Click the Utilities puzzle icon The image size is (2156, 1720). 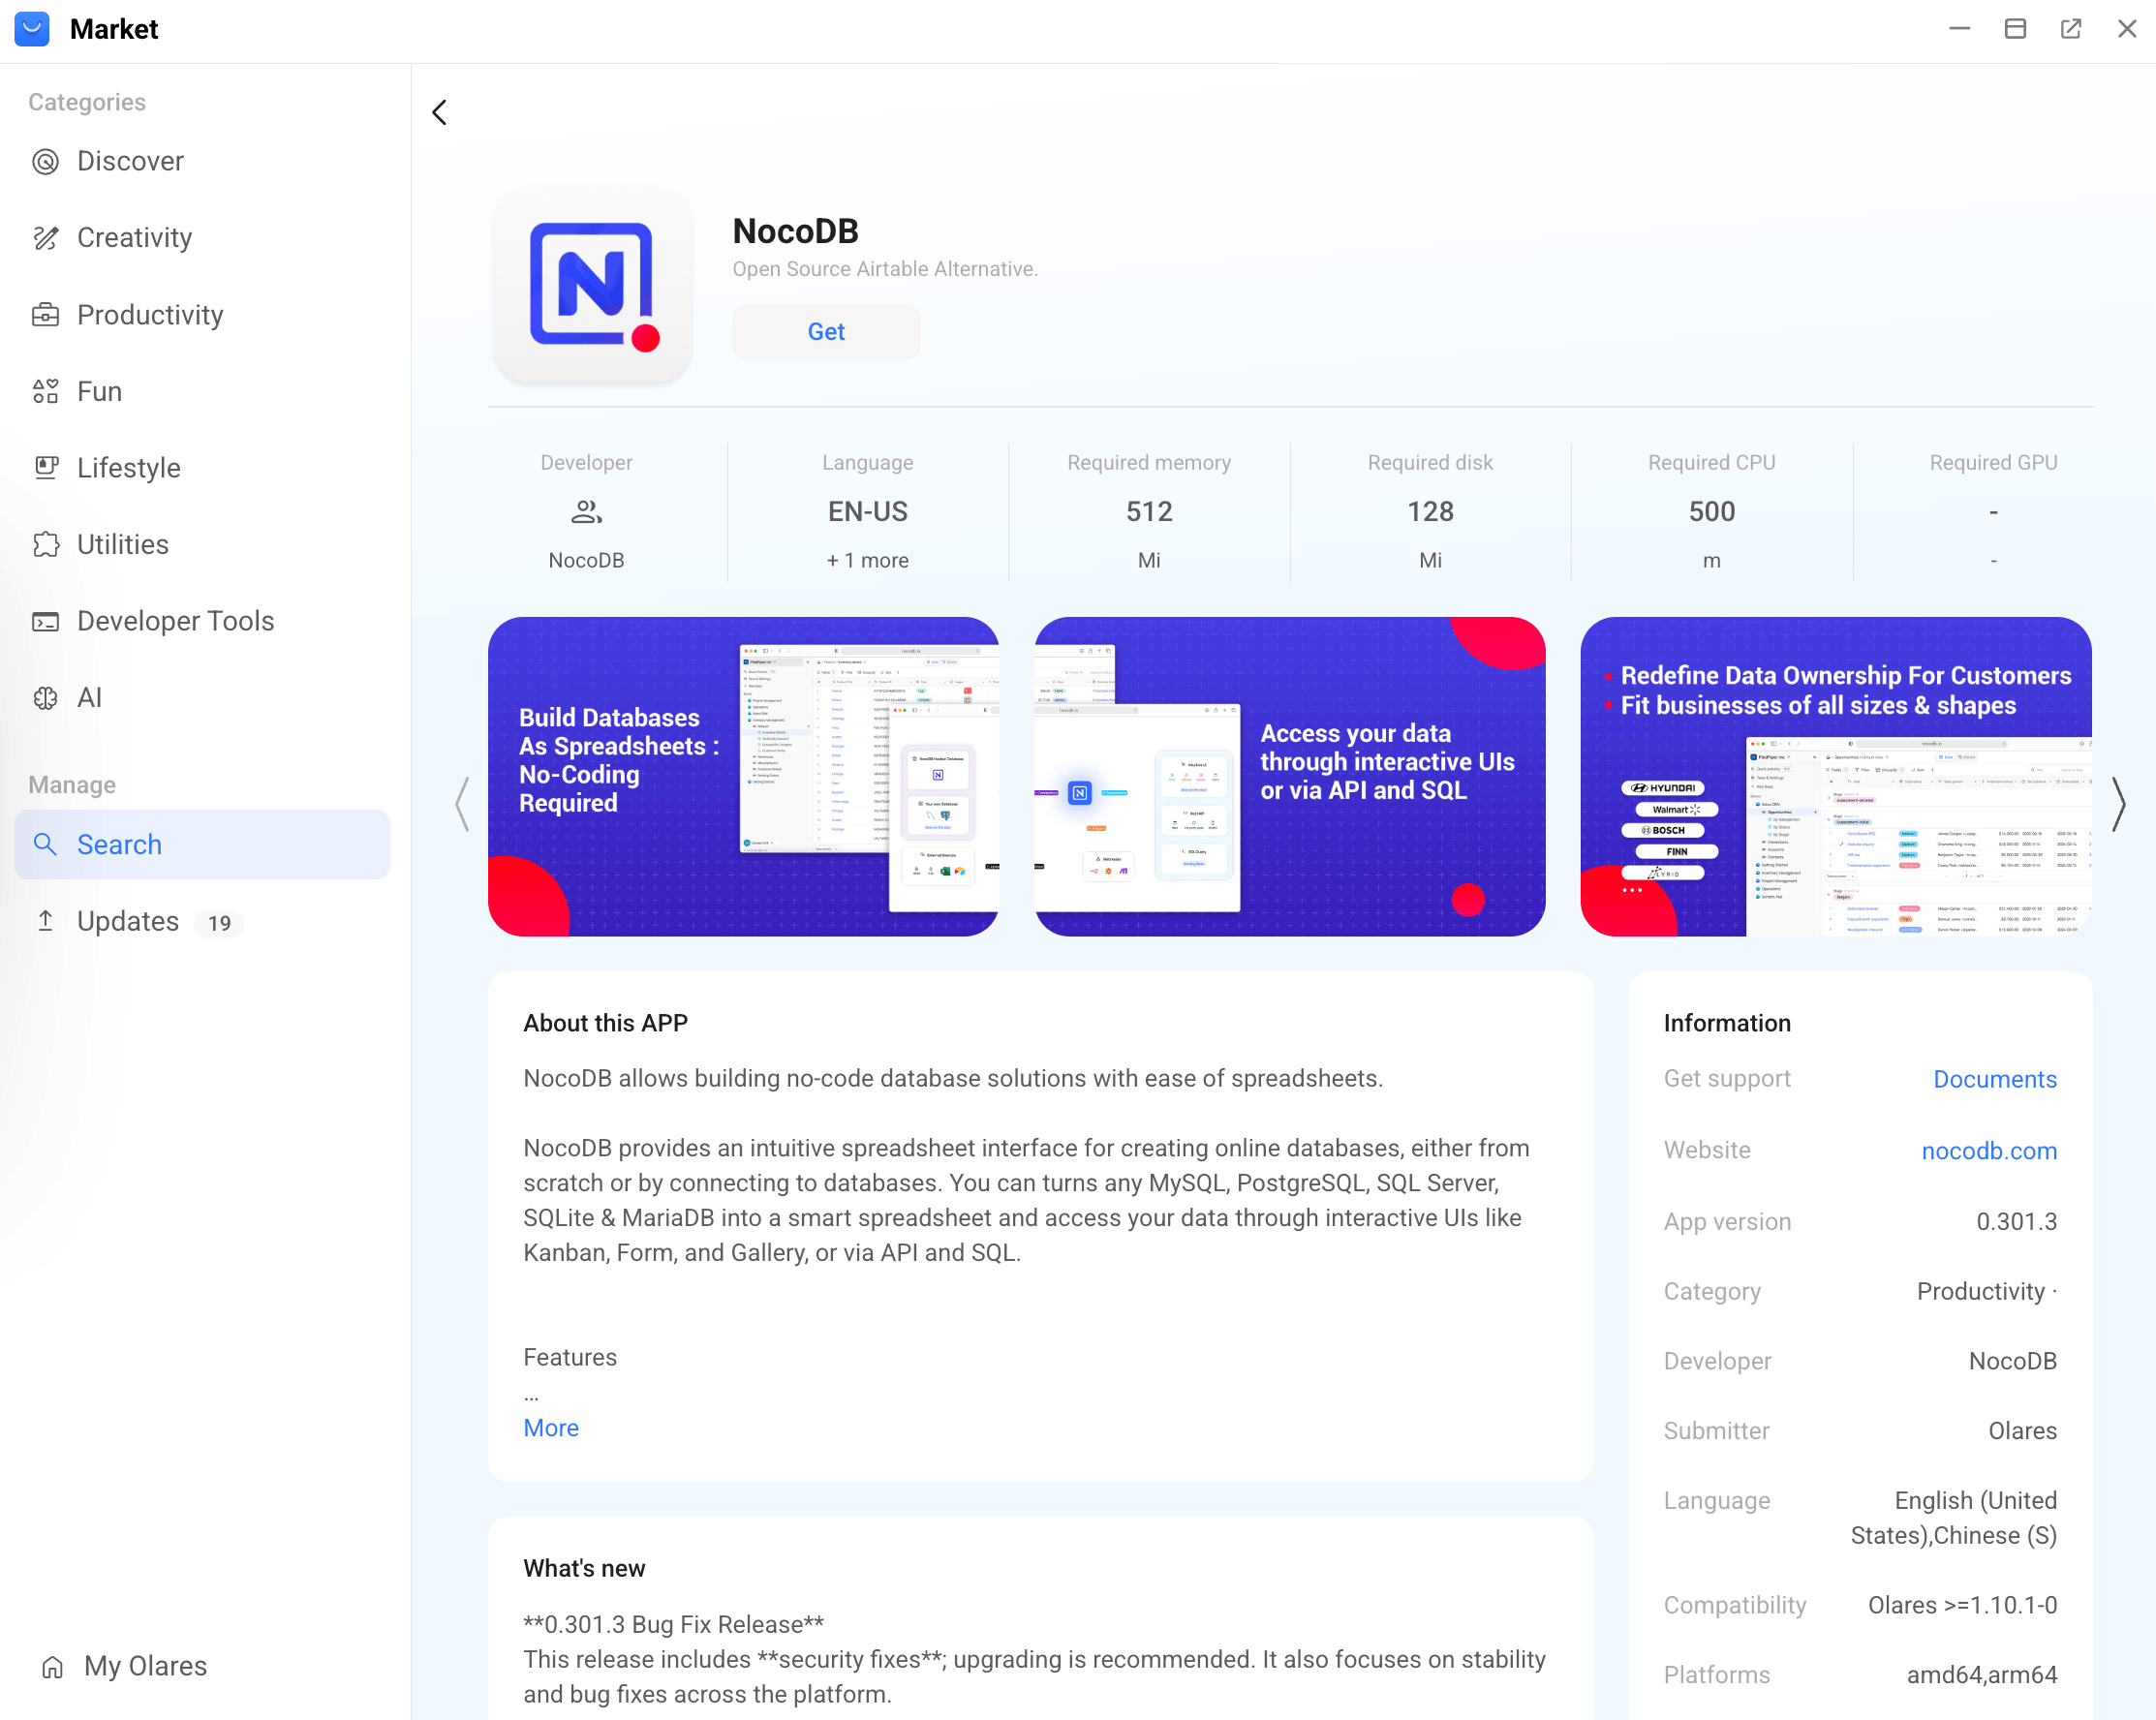point(46,544)
